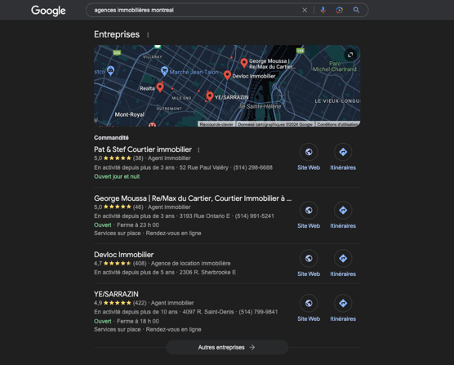Visit Pat & Stef Site Web

309,157
